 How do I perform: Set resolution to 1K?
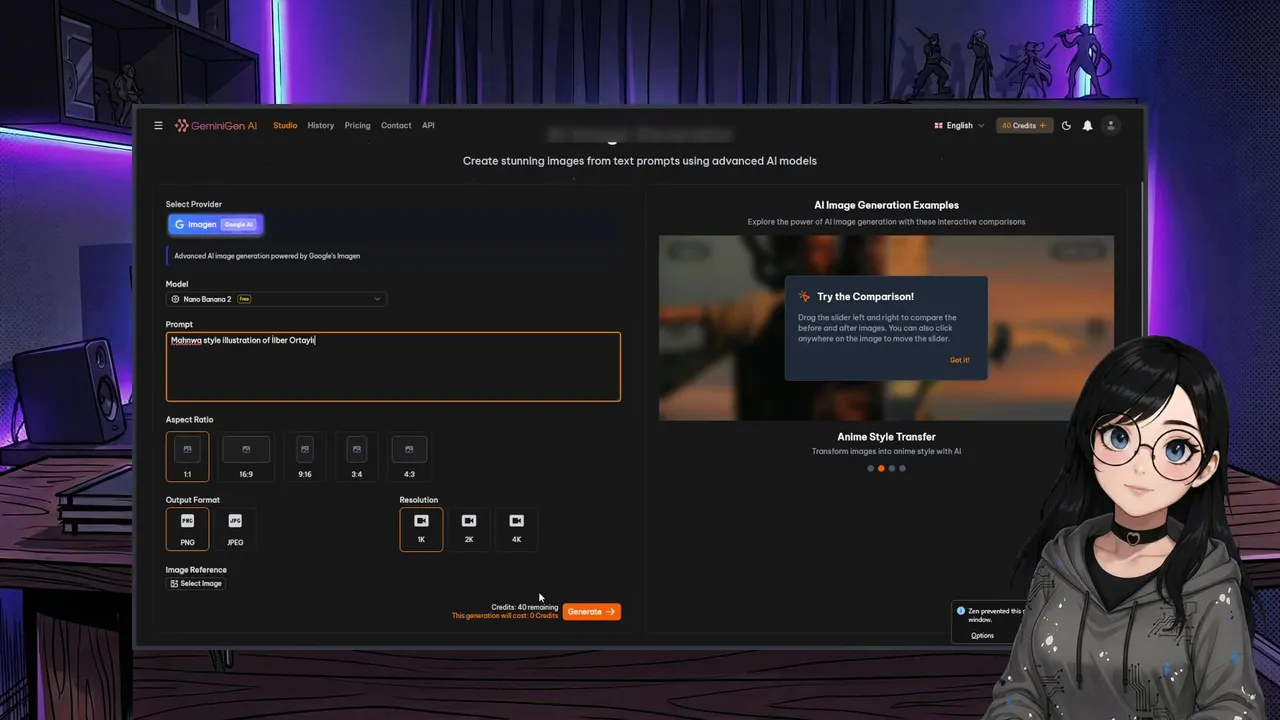tap(421, 529)
